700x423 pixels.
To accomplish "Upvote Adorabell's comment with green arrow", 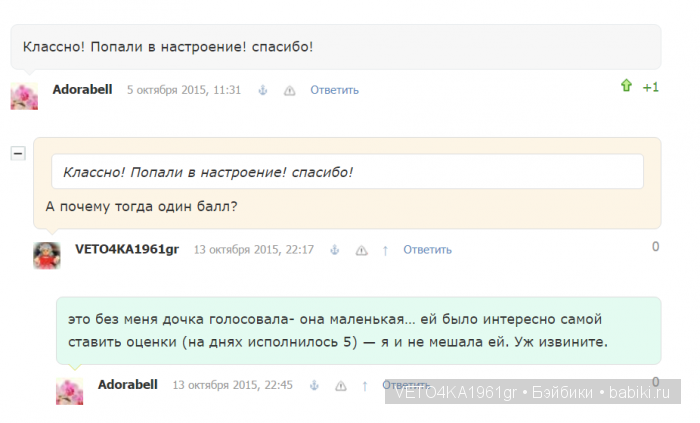I will pos(626,85).
